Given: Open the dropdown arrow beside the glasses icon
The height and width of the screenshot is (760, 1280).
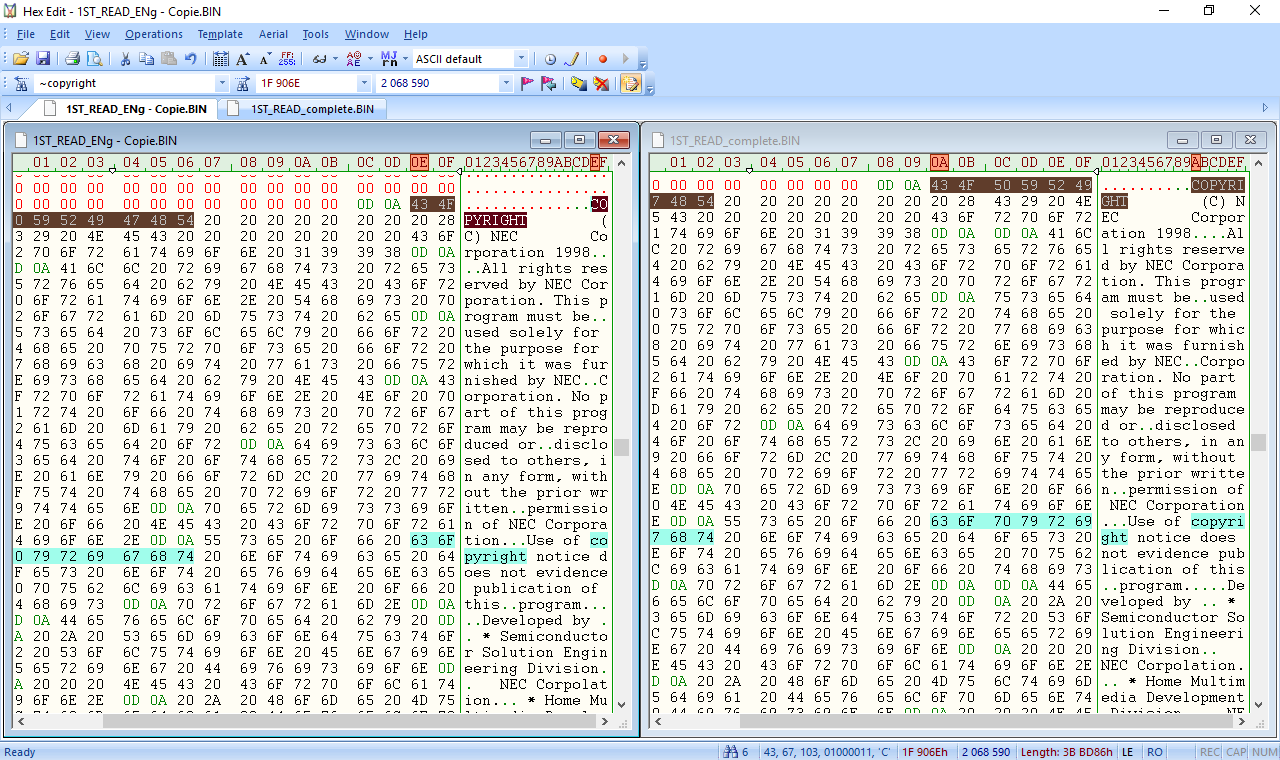Looking at the screenshot, I should point(334,59).
